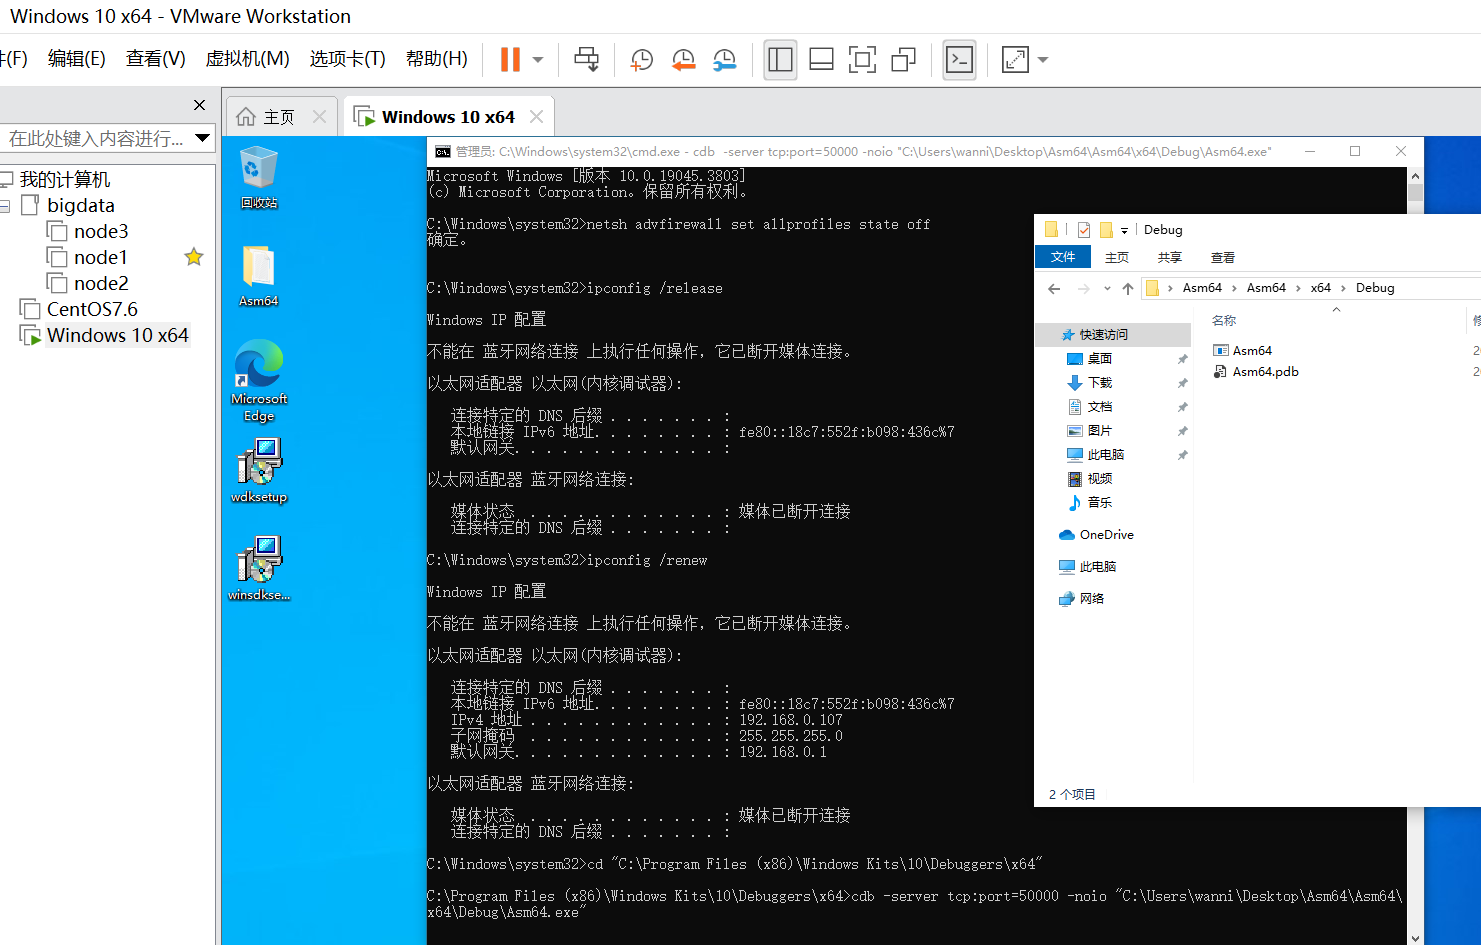Select OneDrive in navigation pane
Image resolution: width=1481 pixels, height=945 pixels.
point(1096,535)
